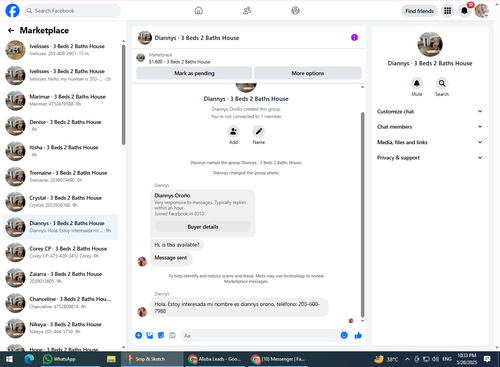The image size is (500, 367).
Task: Click the listing thumbnail beside $1,600 price
Action: click(x=141, y=58)
